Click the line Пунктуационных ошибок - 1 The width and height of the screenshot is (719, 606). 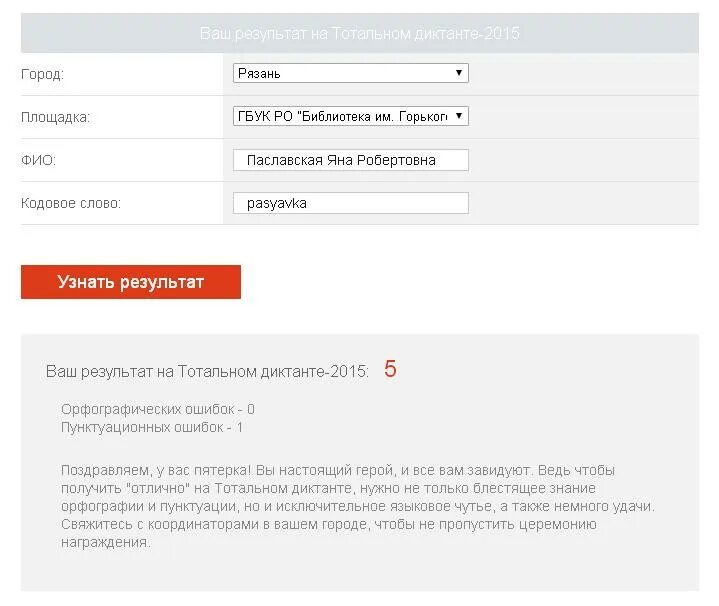point(152,427)
